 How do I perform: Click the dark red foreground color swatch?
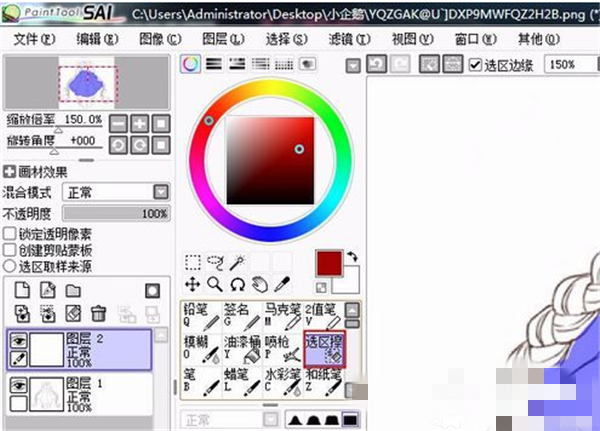tap(329, 264)
